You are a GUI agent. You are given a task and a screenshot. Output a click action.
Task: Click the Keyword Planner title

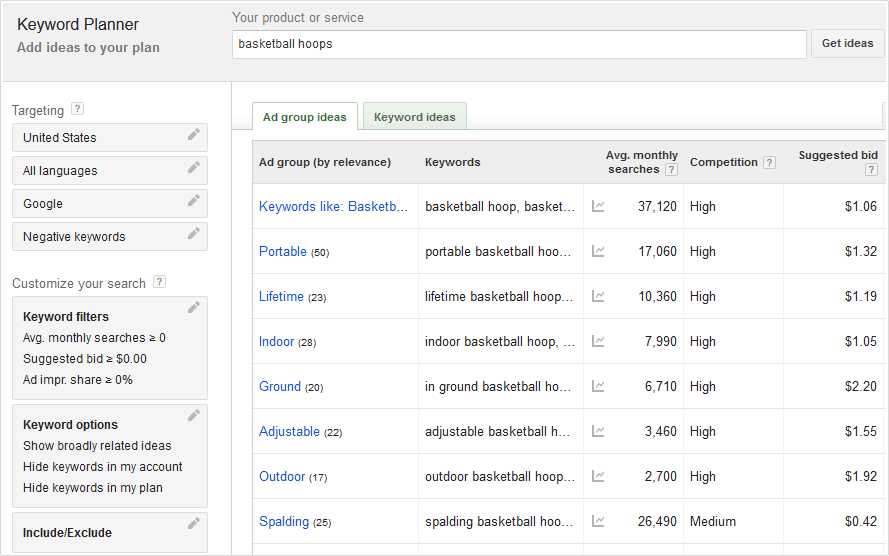click(78, 24)
